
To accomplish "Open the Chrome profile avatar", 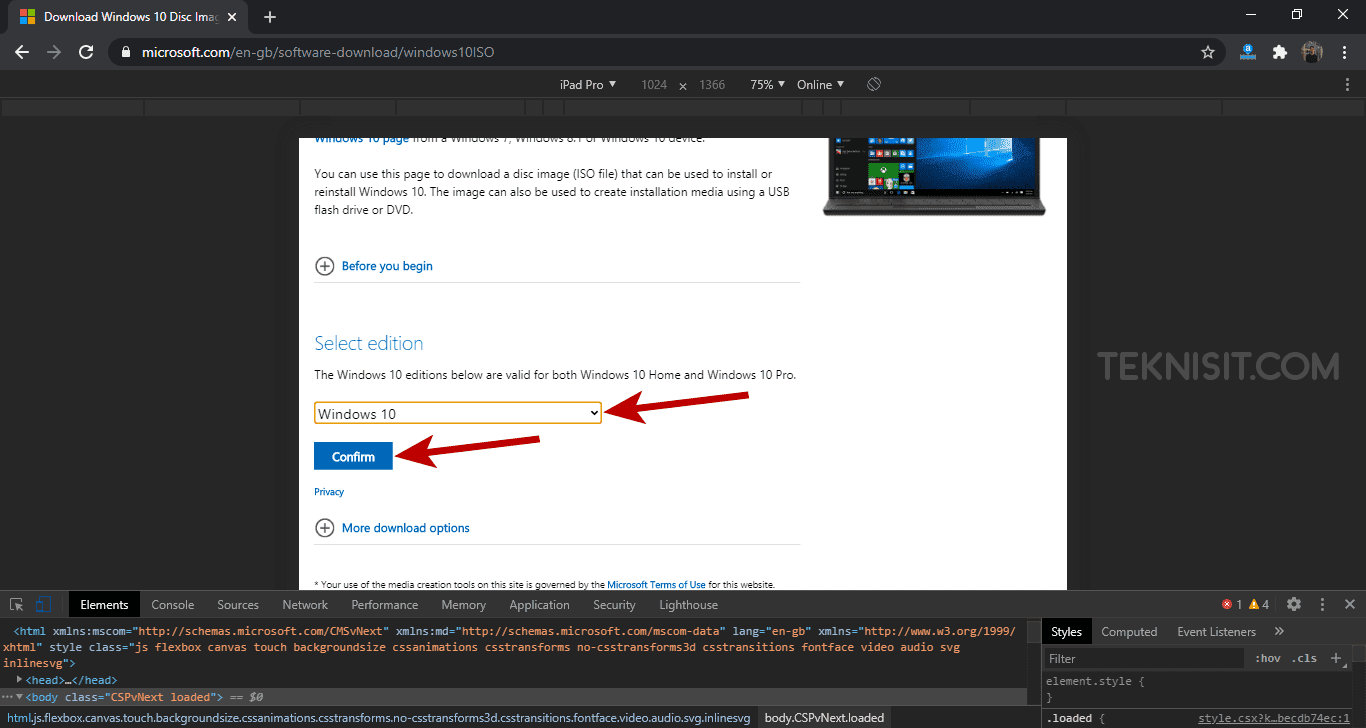I will click(1312, 52).
